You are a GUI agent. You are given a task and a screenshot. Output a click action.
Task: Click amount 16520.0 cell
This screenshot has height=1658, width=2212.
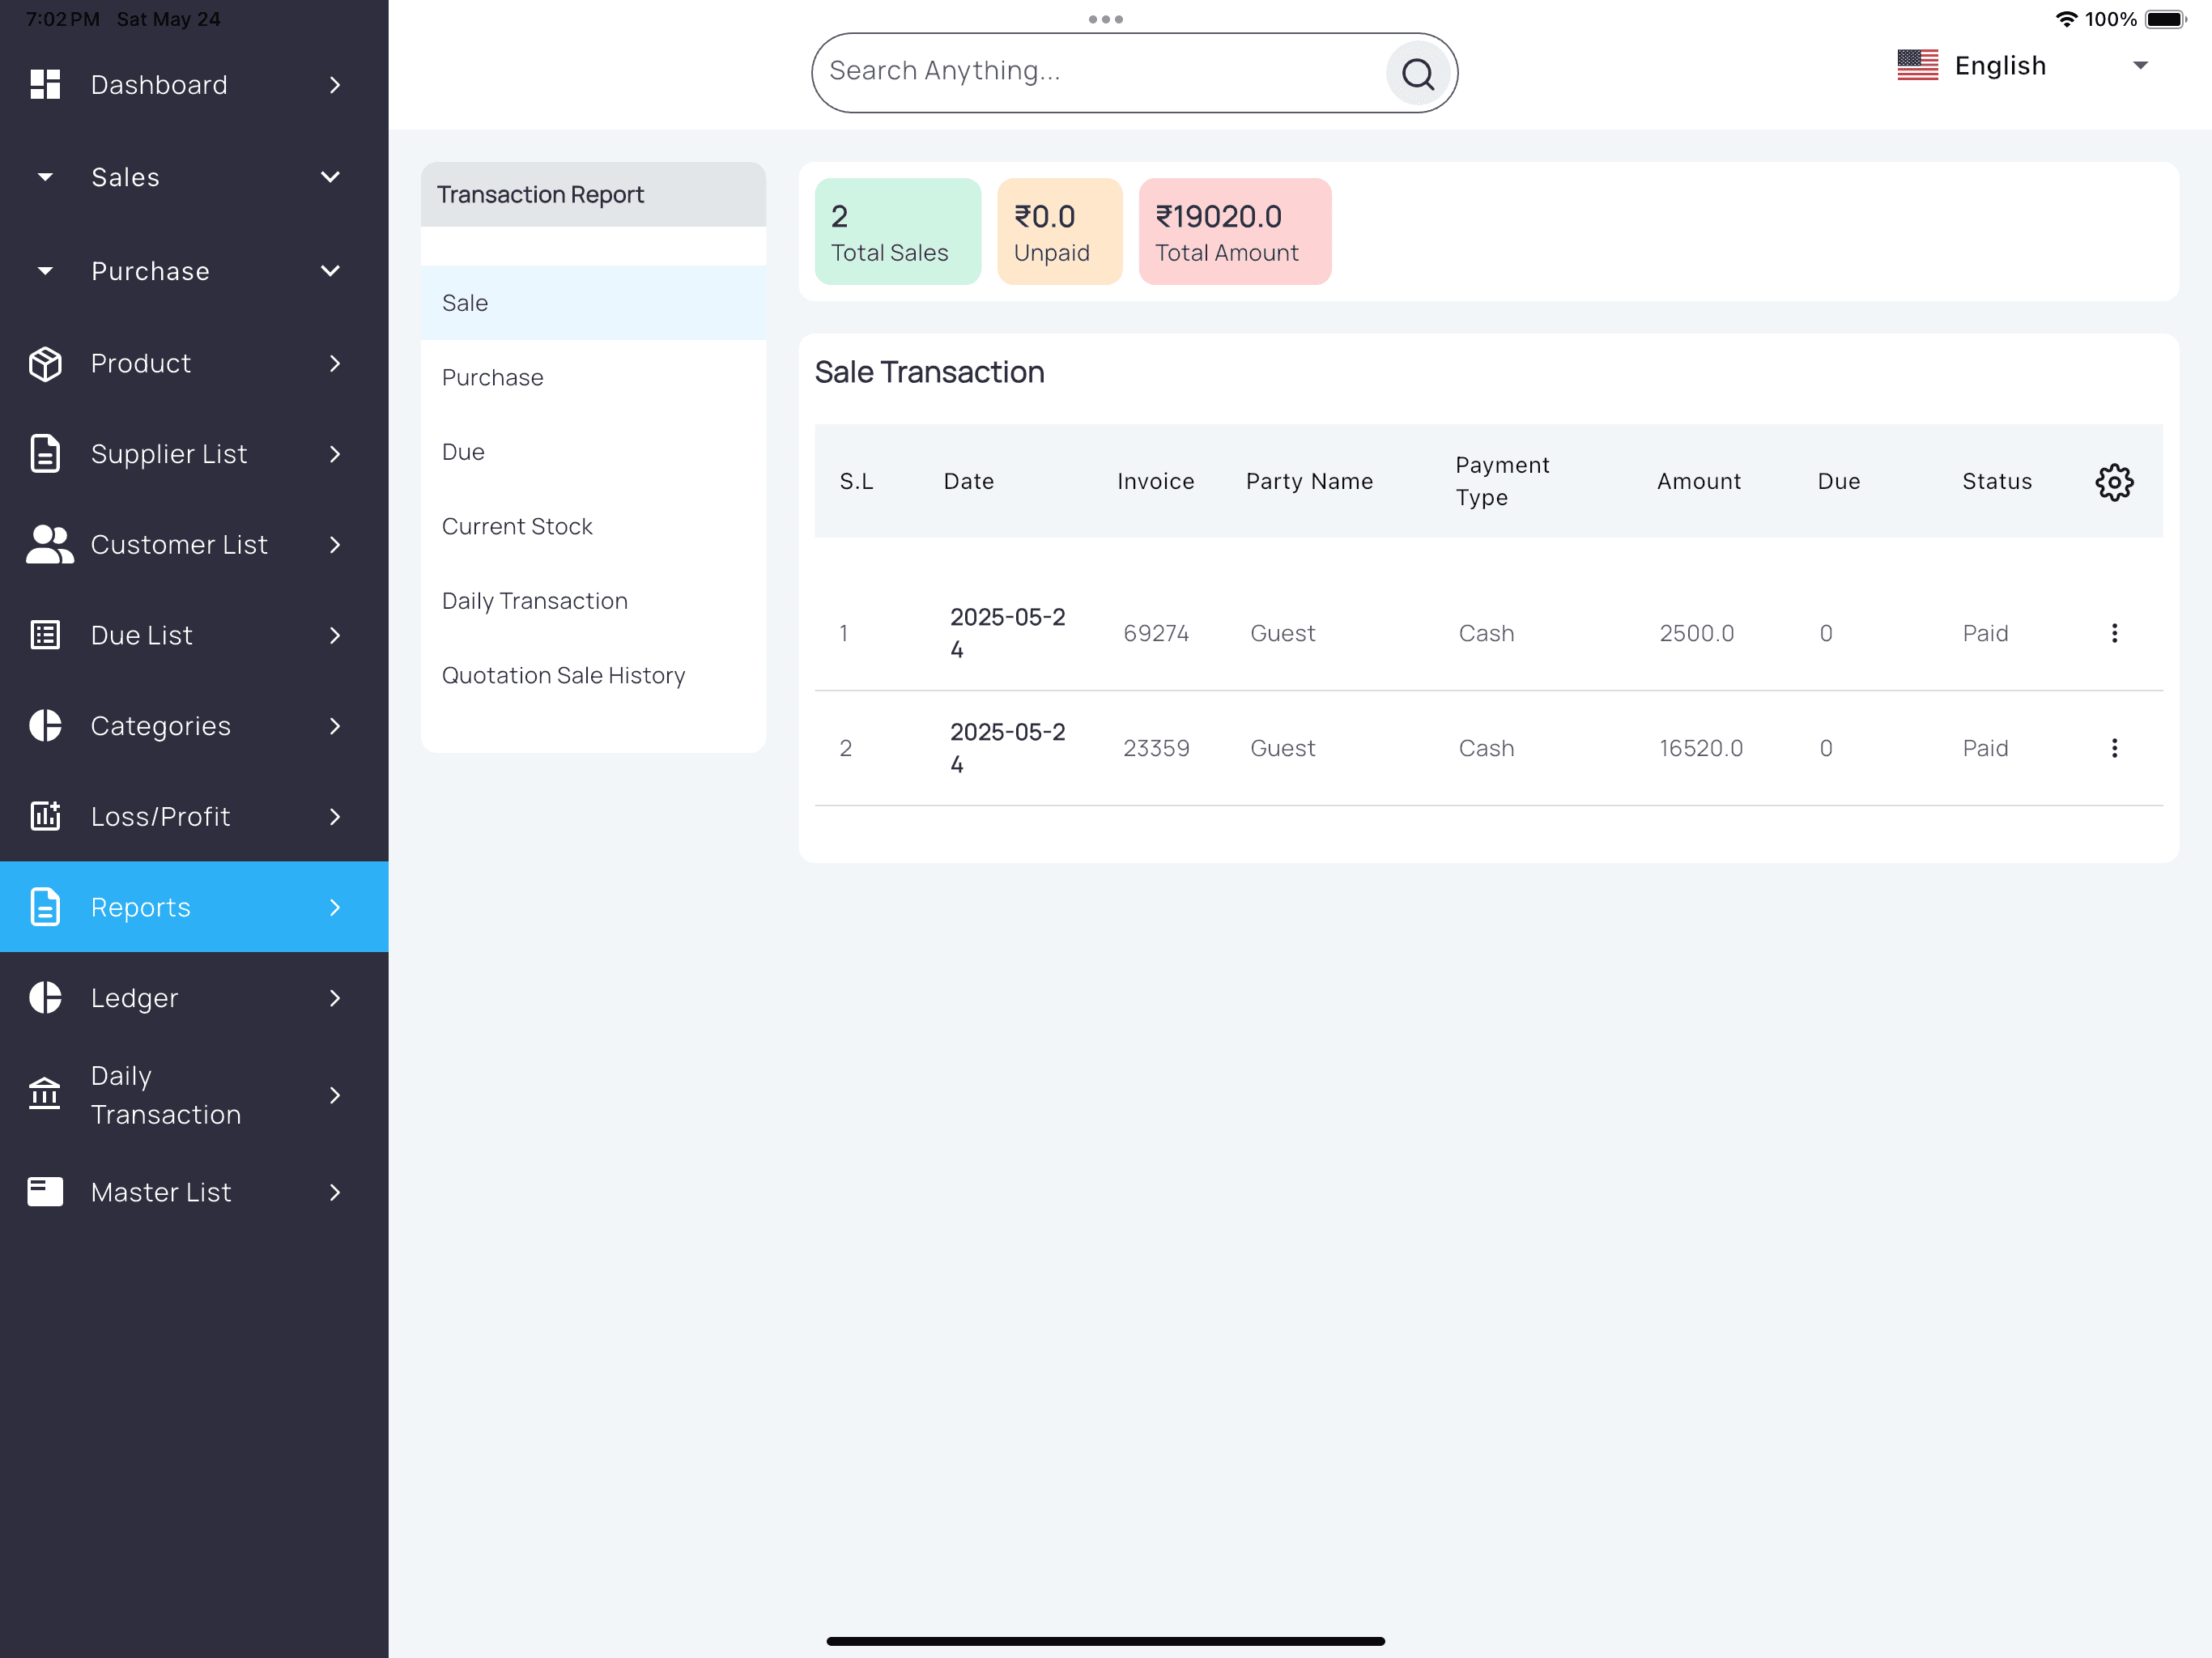[1700, 748]
